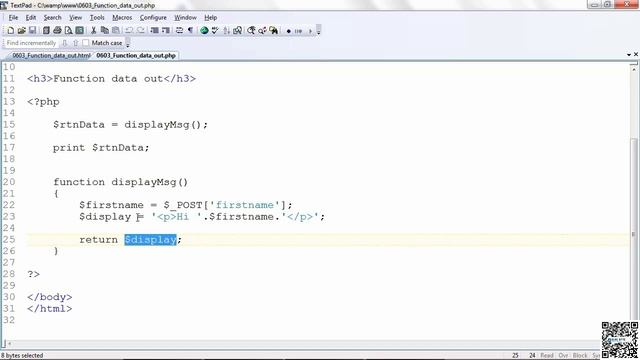Toggle visible spaces paragraph mark icon
The image size is (640, 360).
(190, 31)
